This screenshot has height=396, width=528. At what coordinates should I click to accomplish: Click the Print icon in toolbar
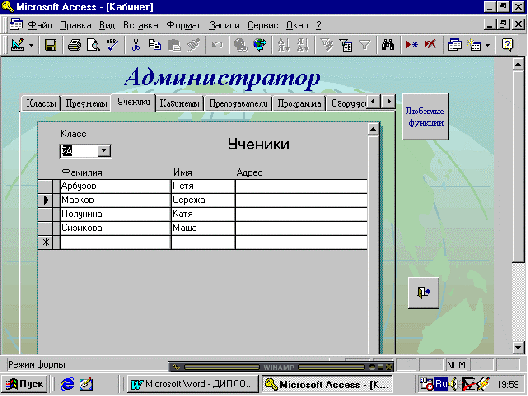tap(74, 45)
